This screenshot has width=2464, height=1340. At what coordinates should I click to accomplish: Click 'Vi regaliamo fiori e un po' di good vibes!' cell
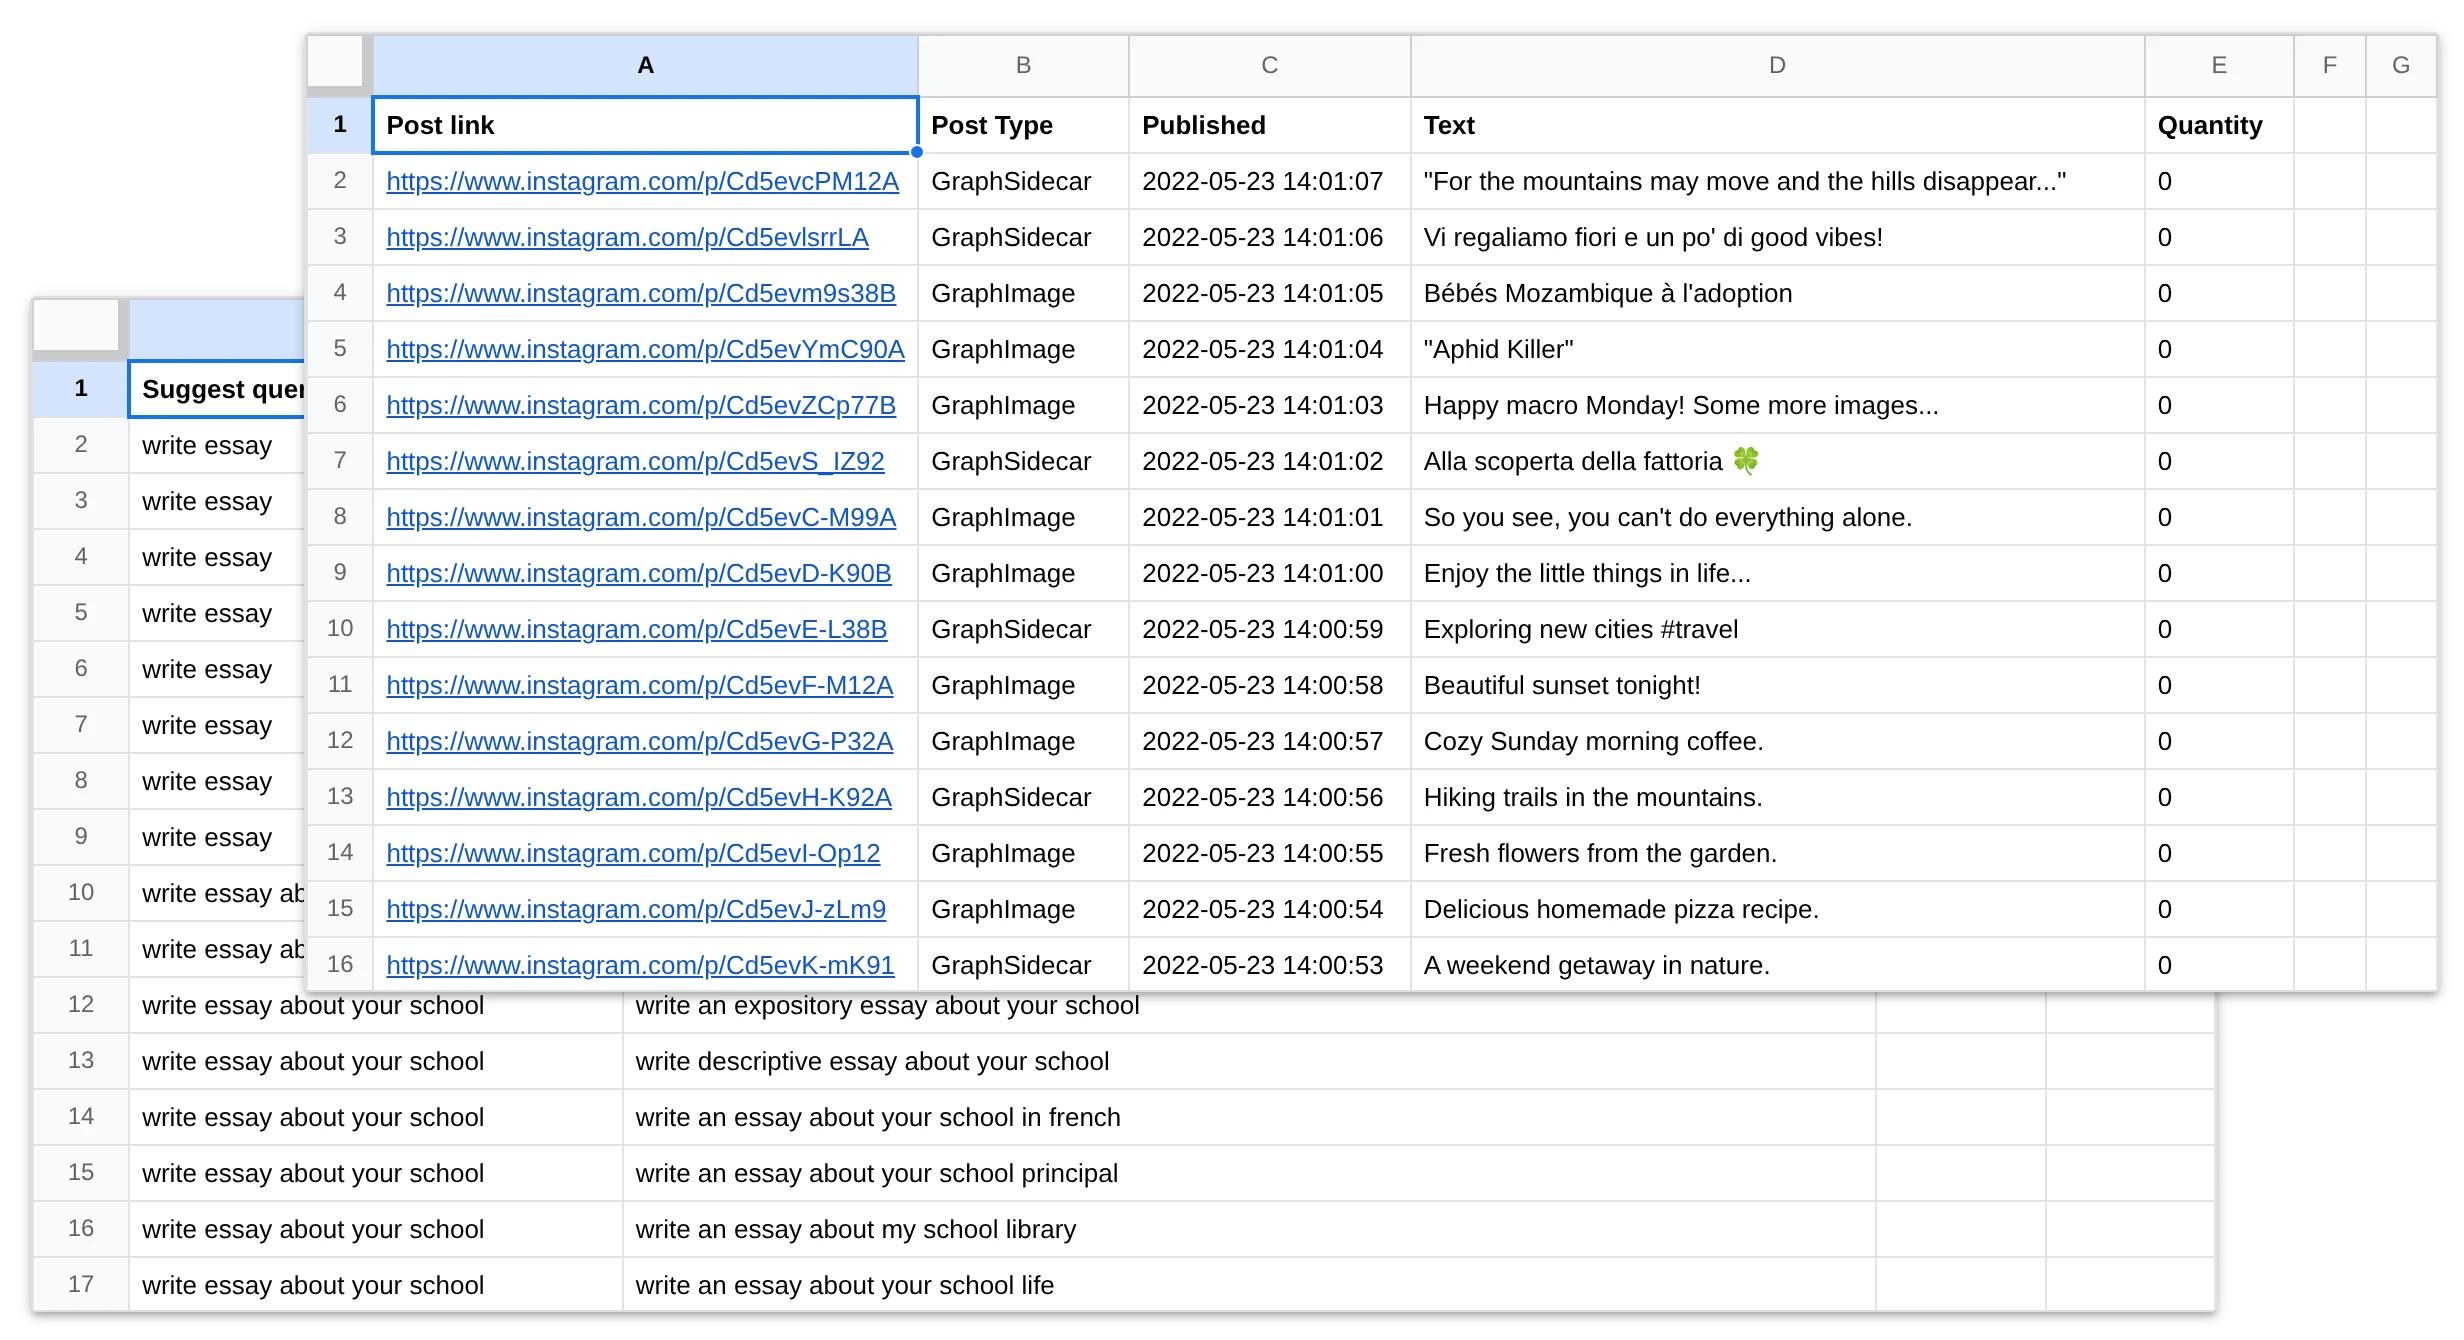tap(1777, 237)
